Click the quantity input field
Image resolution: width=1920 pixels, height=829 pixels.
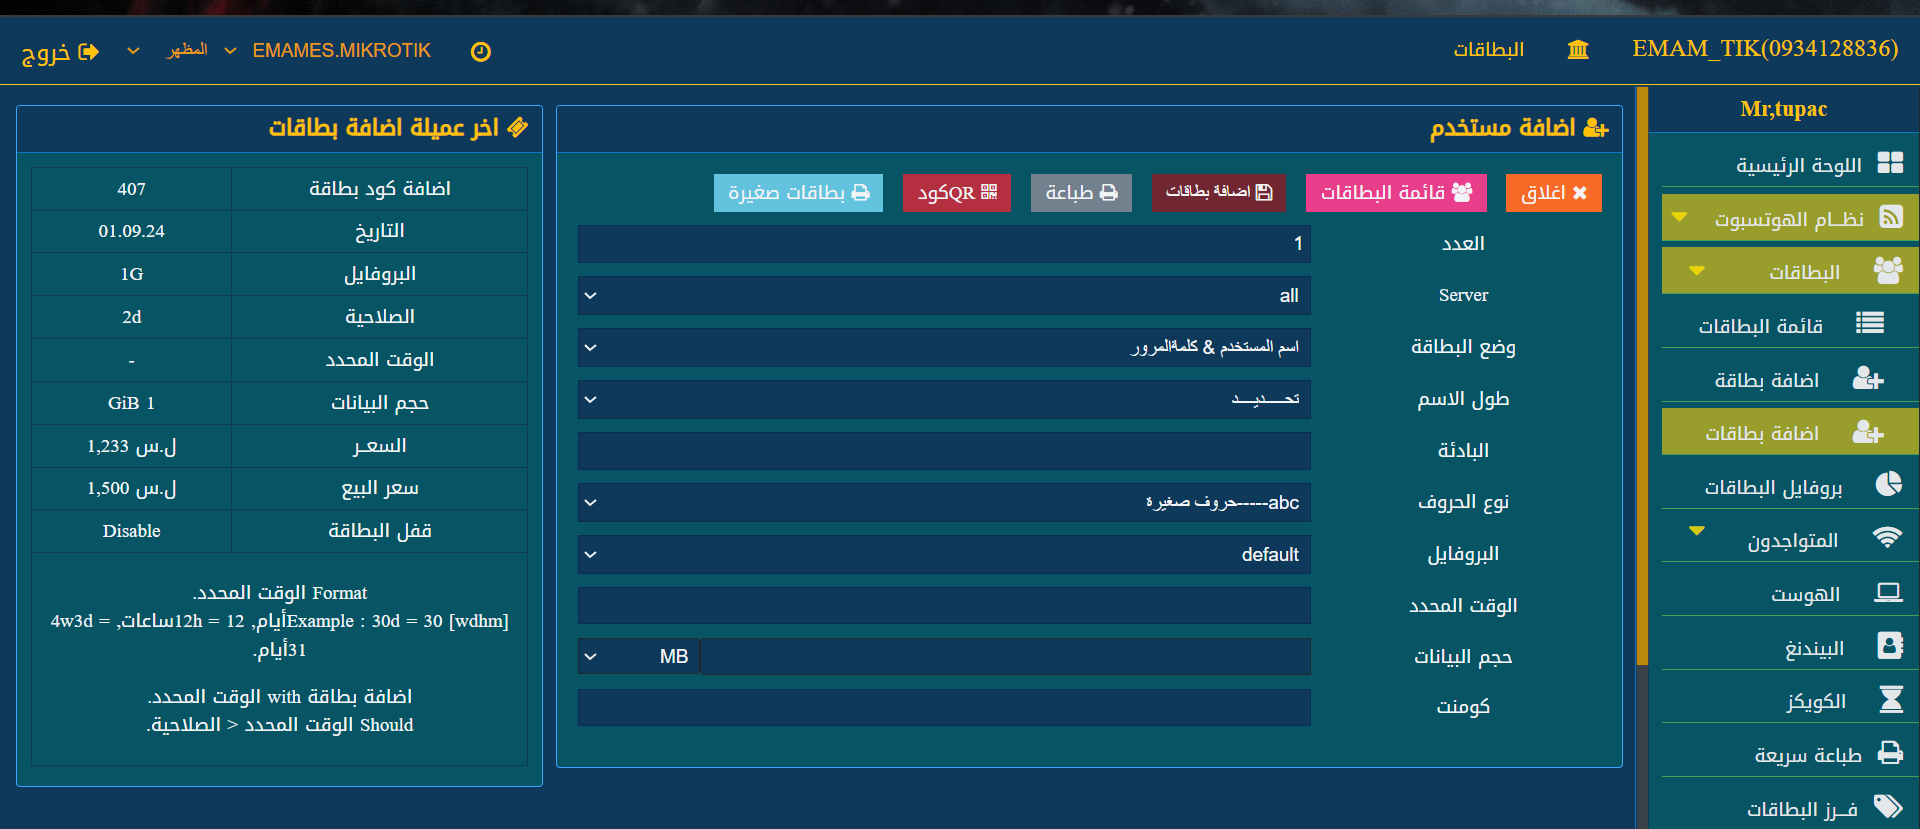coord(943,244)
